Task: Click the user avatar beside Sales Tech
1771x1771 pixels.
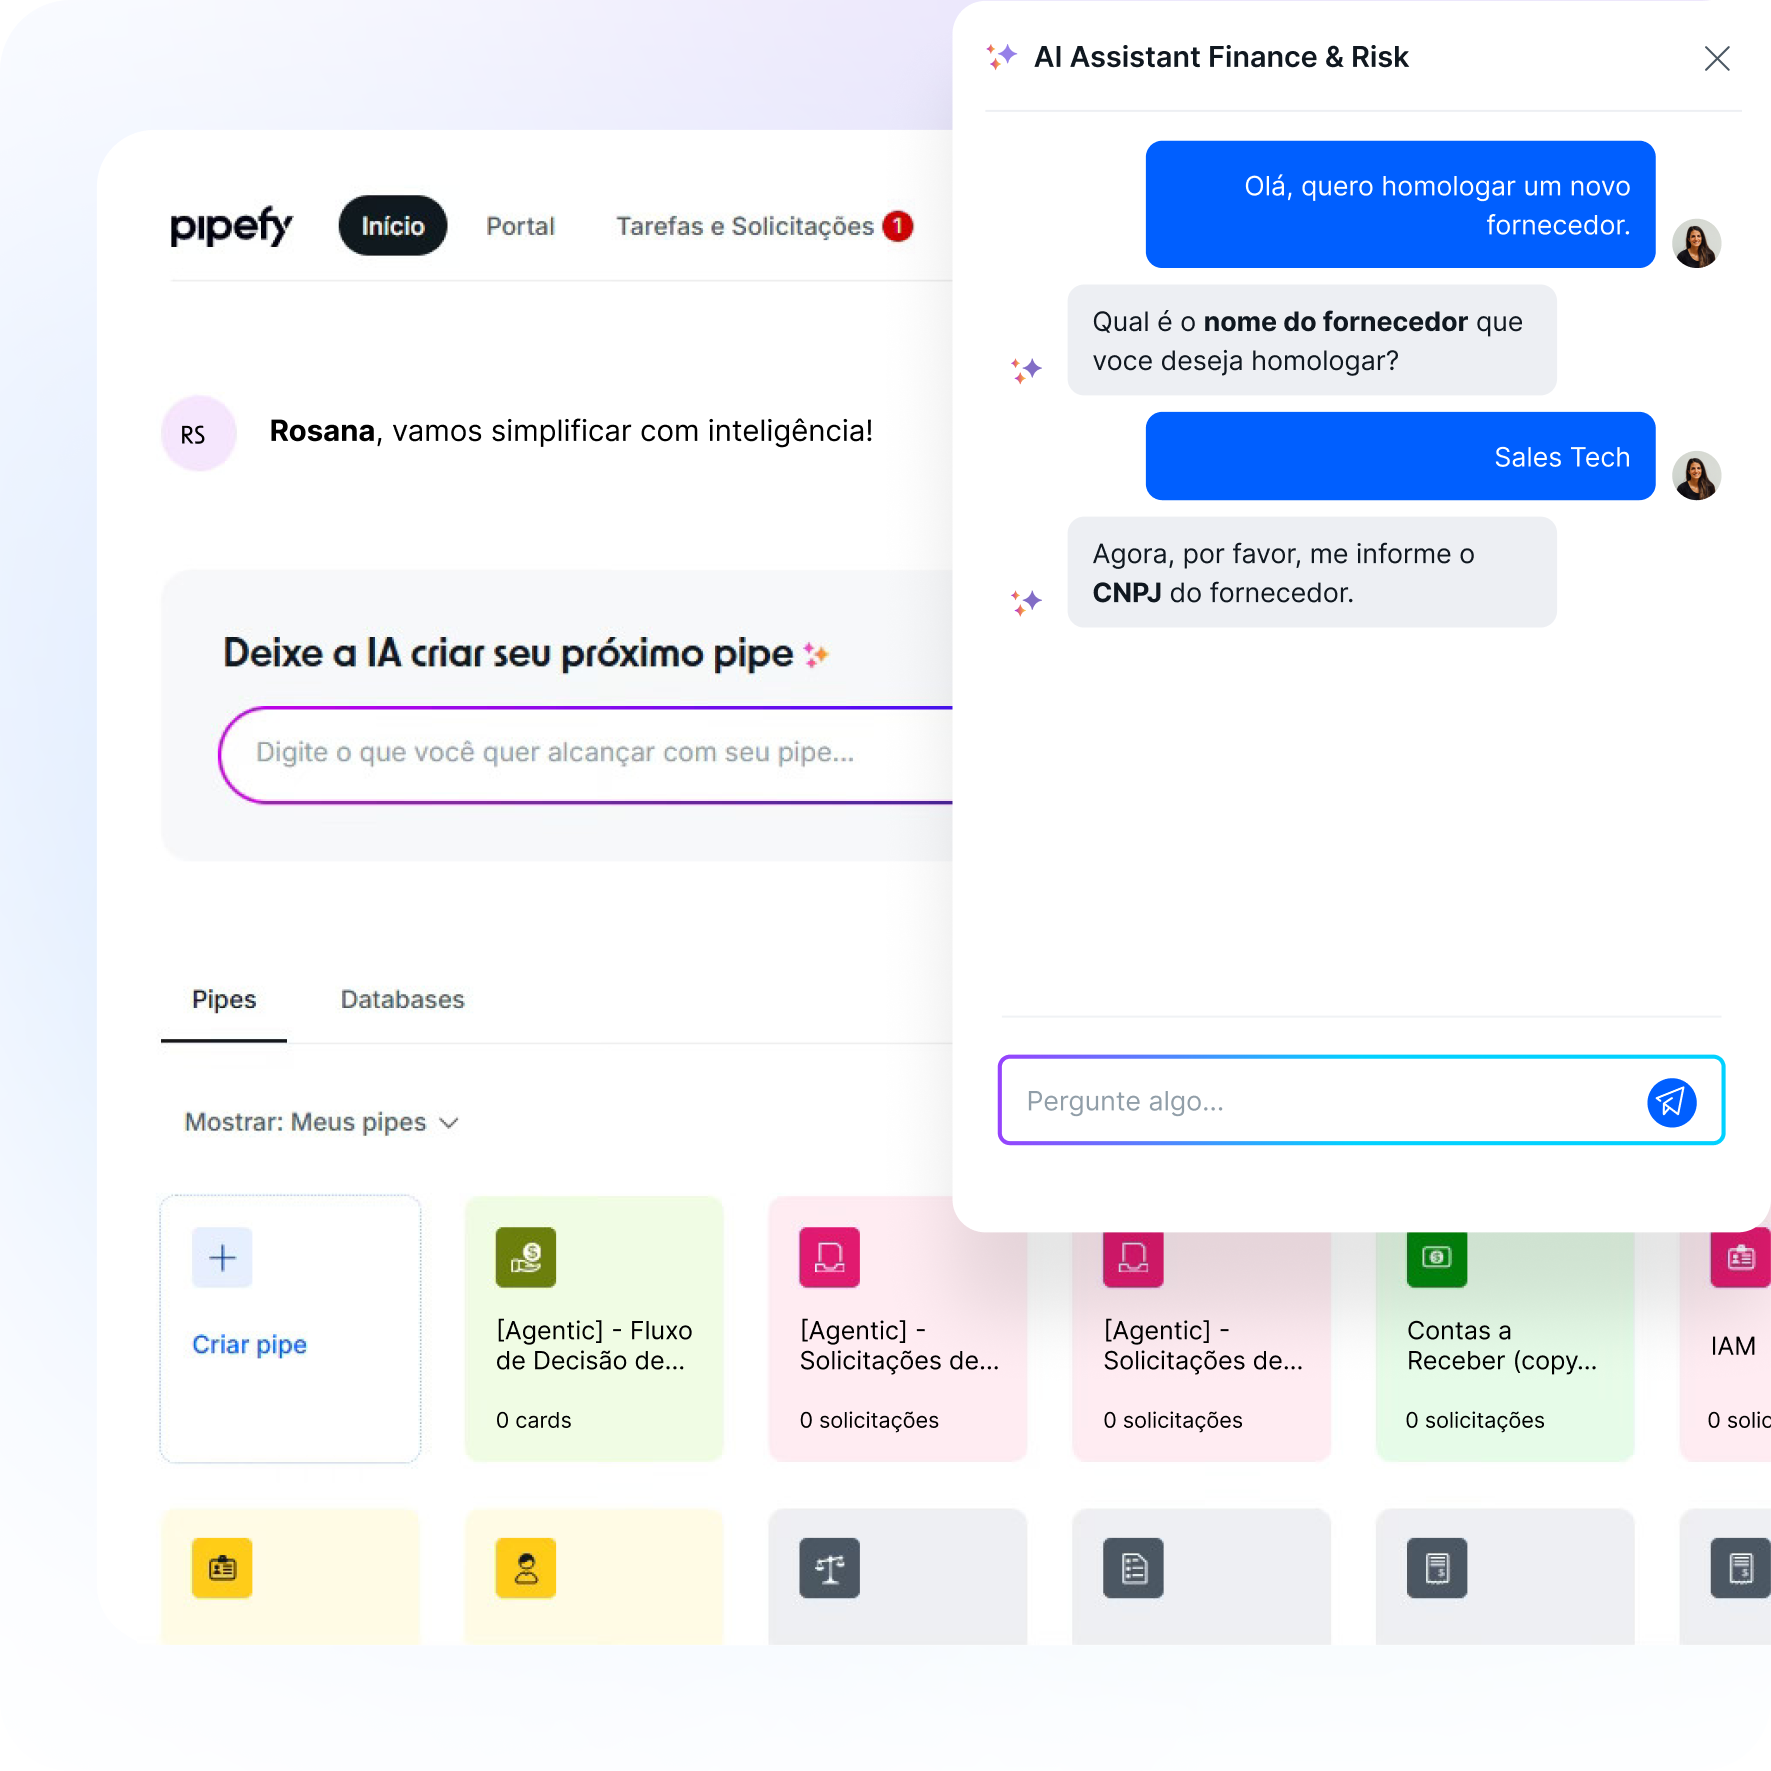Action: click(x=1696, y=475)
